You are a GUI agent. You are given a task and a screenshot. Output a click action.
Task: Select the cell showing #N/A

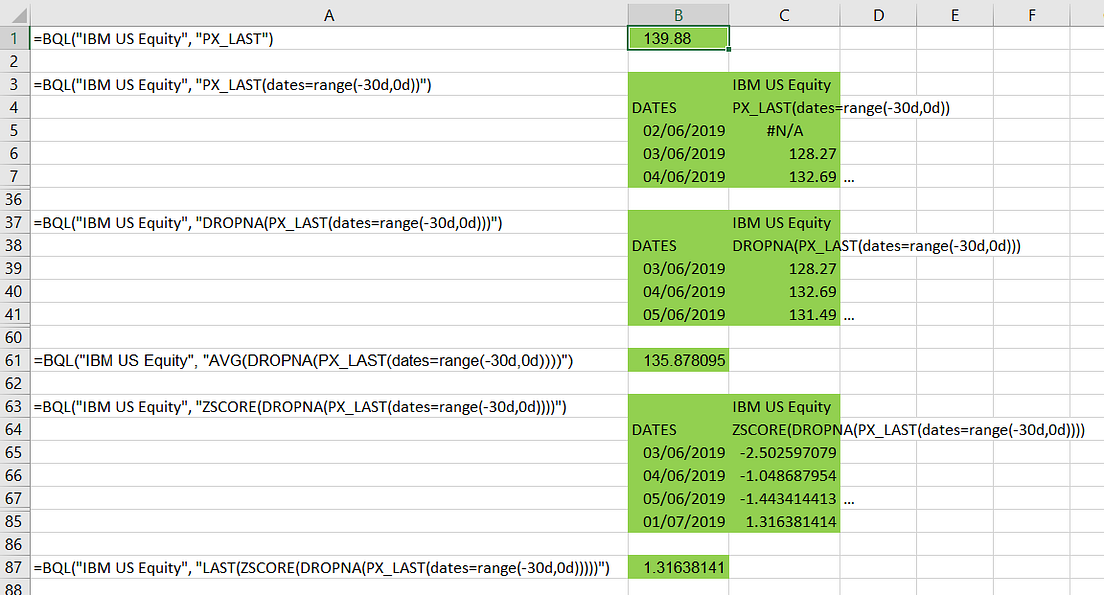coord(784,130)
